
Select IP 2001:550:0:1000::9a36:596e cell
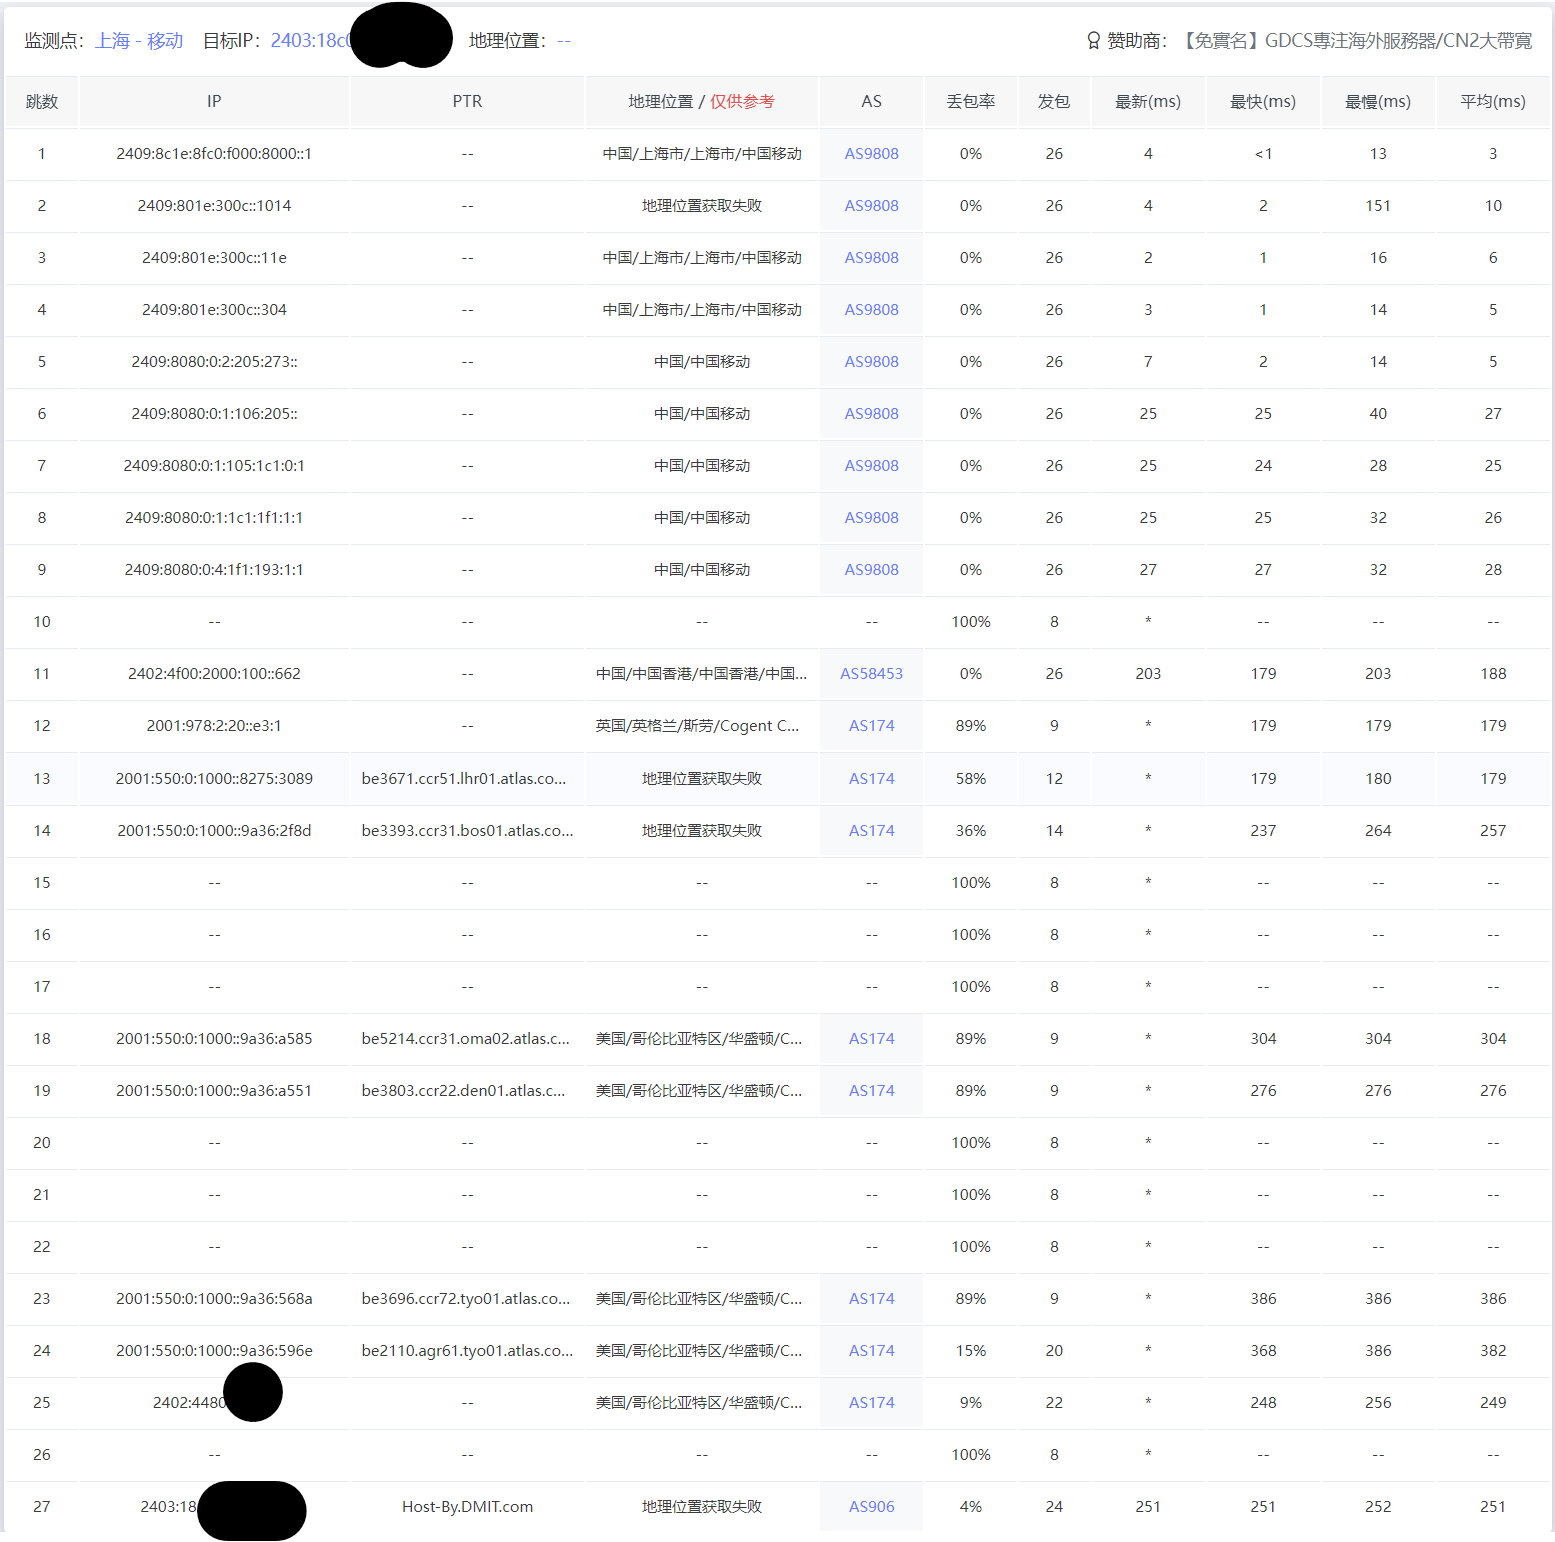pos(214,1351)
